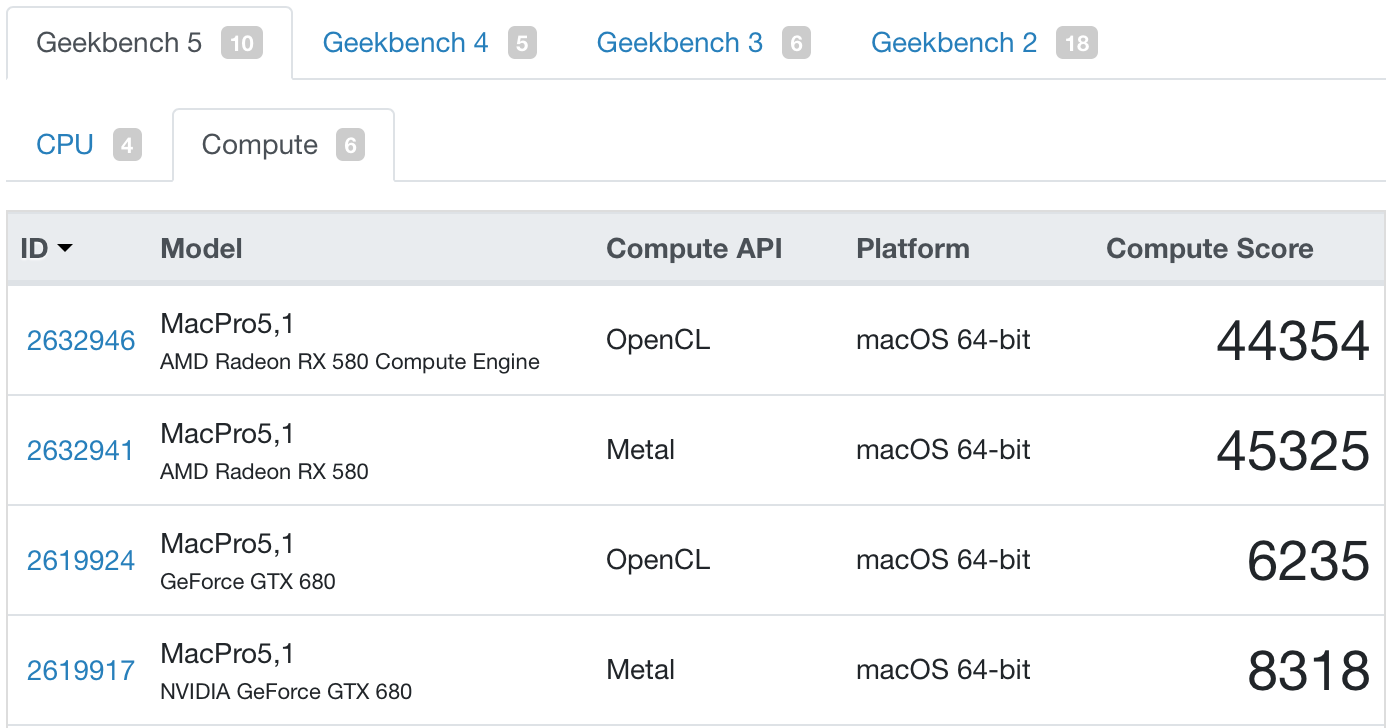Switch to the Geekbench 2 tab

(x=984, y=43)
